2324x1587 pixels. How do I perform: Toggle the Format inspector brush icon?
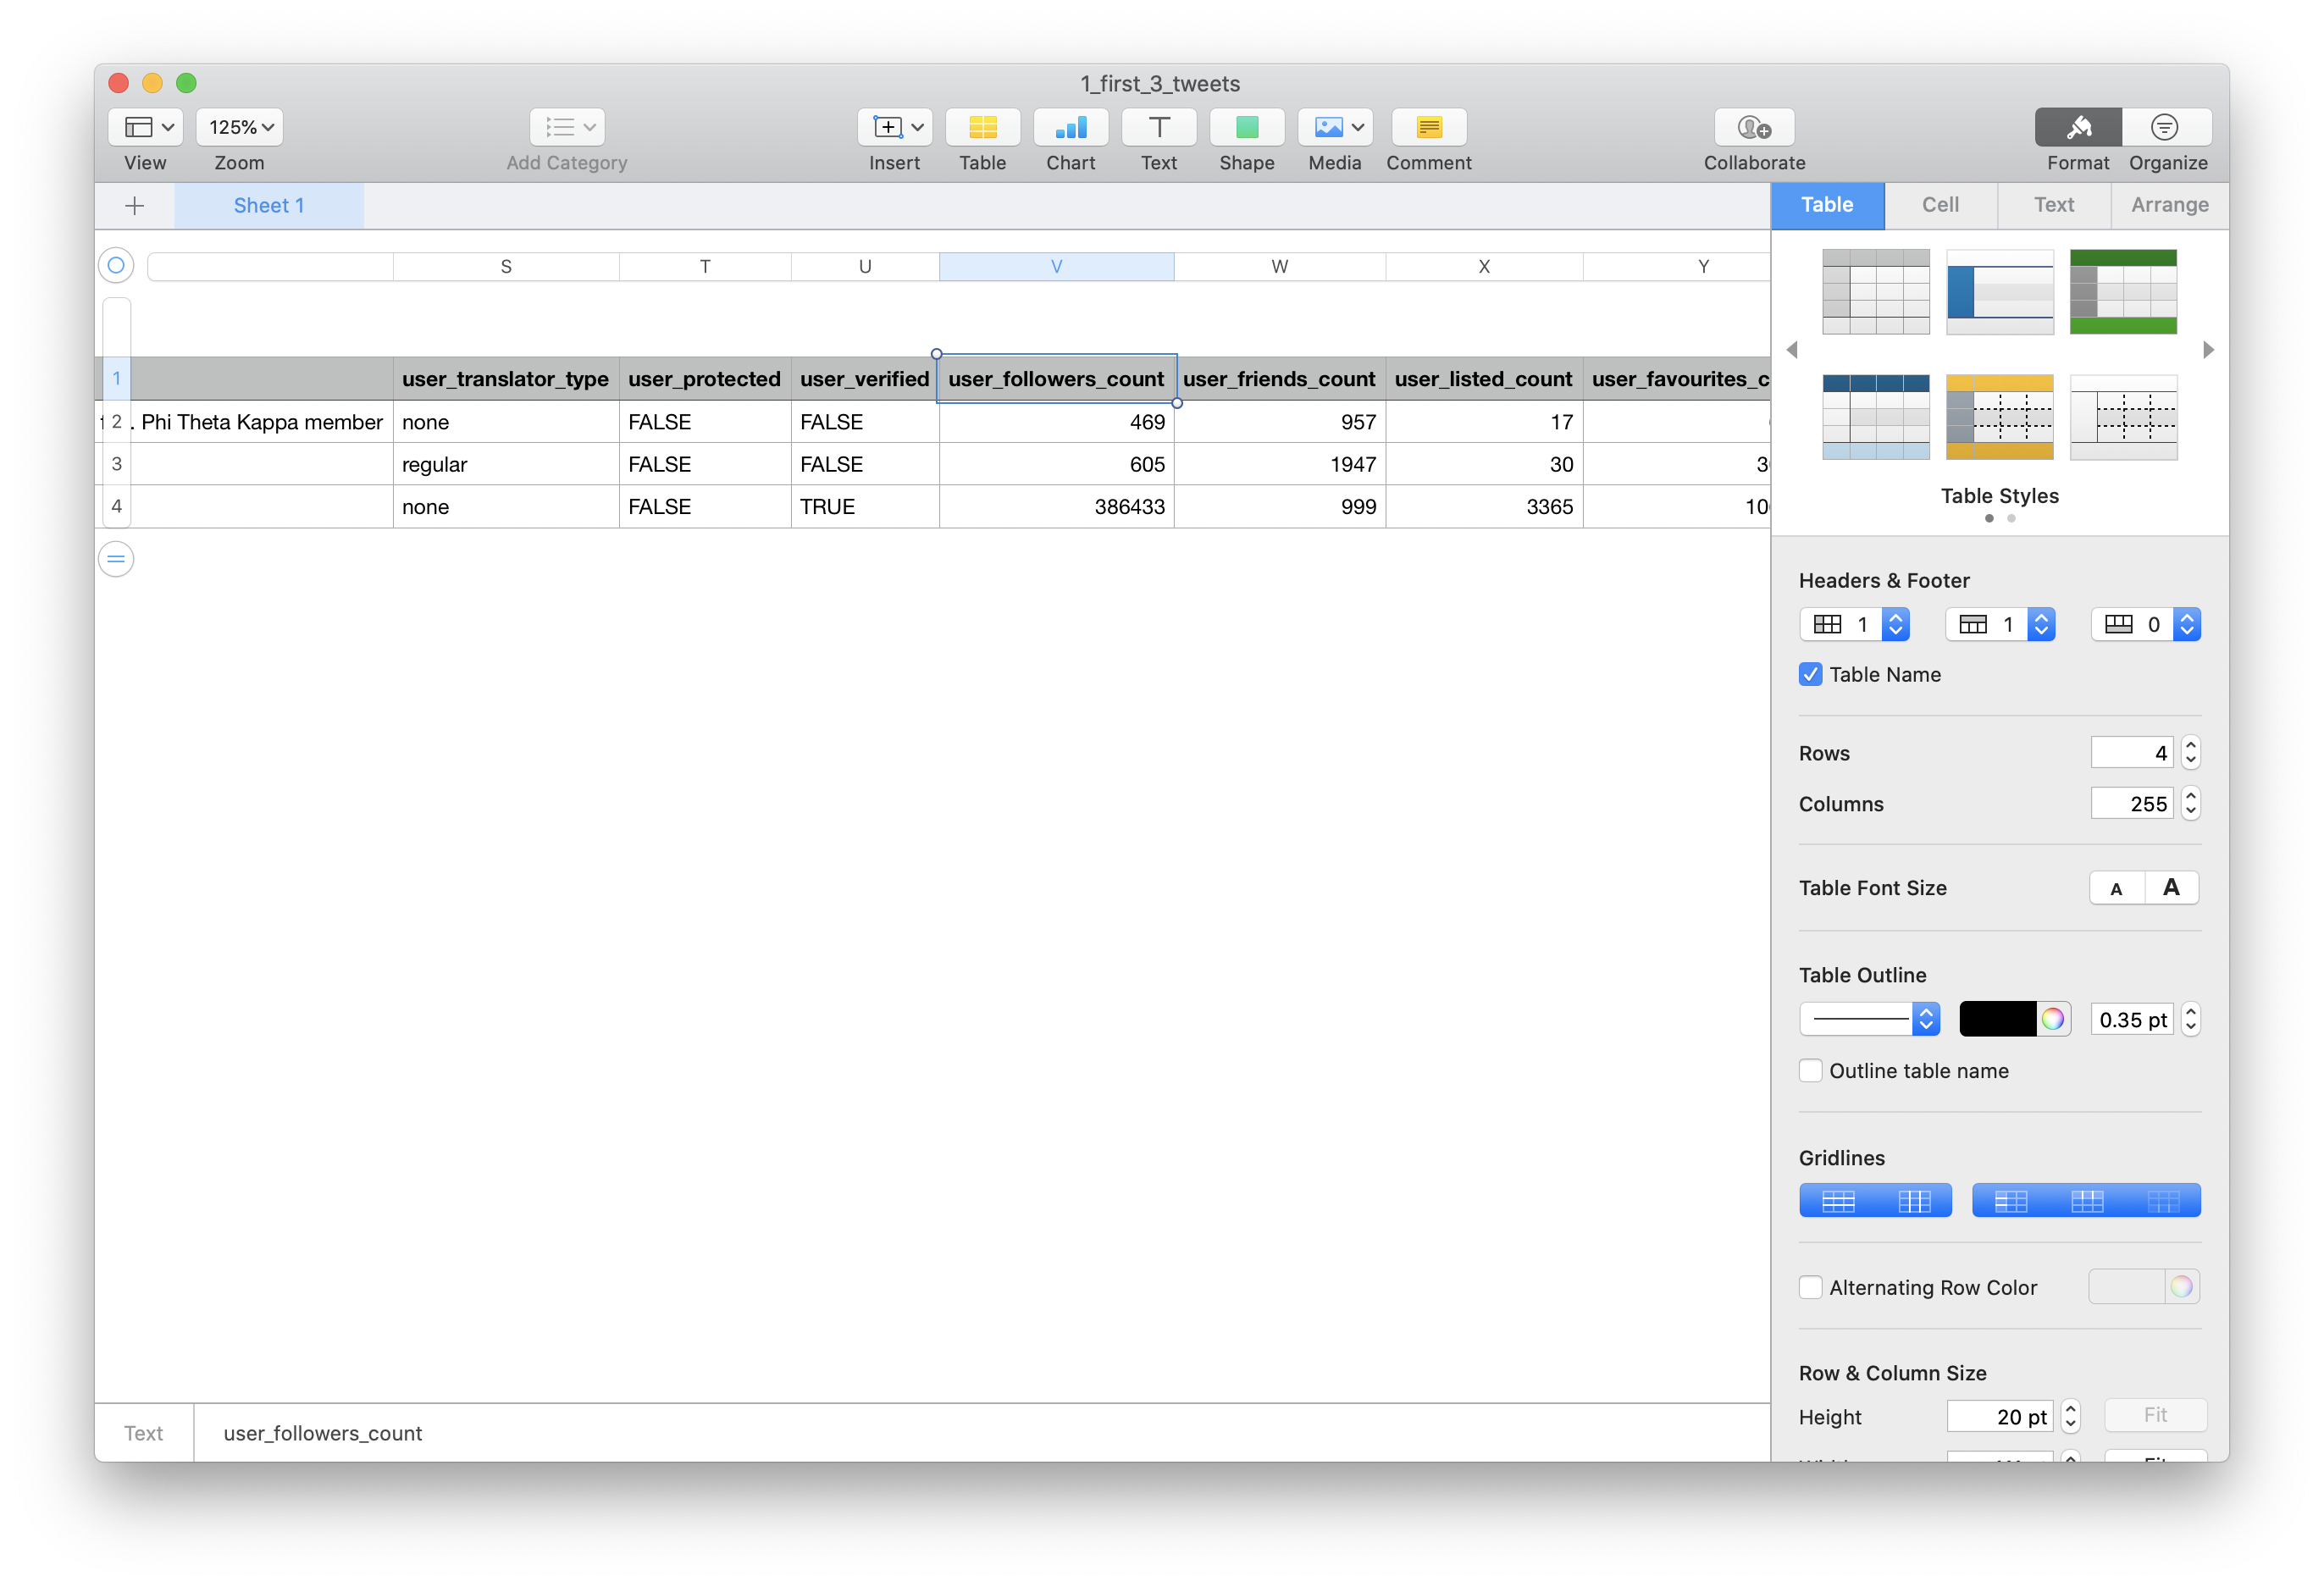click(2078, 127)
